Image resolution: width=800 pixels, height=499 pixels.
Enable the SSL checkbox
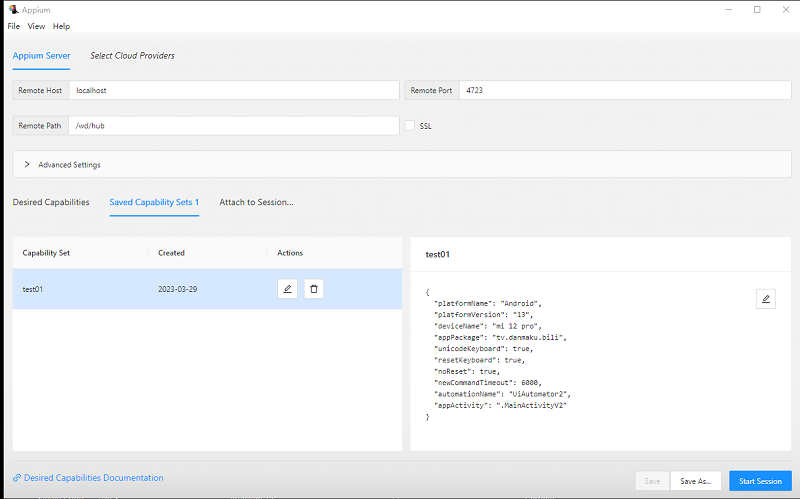pos(410,126)
